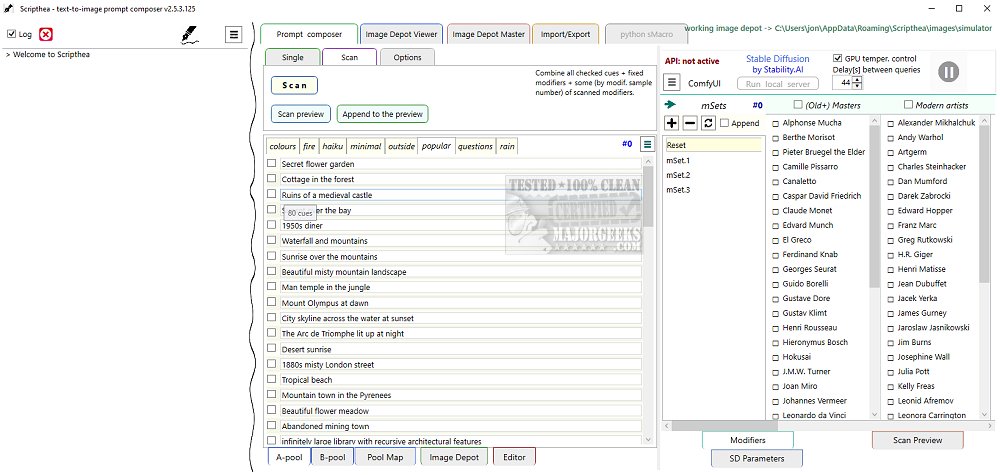The height and width of the screenshot is (475, 1000).
Task: Open the Image Depot Viewer tab
Action: tap(401, 34)
